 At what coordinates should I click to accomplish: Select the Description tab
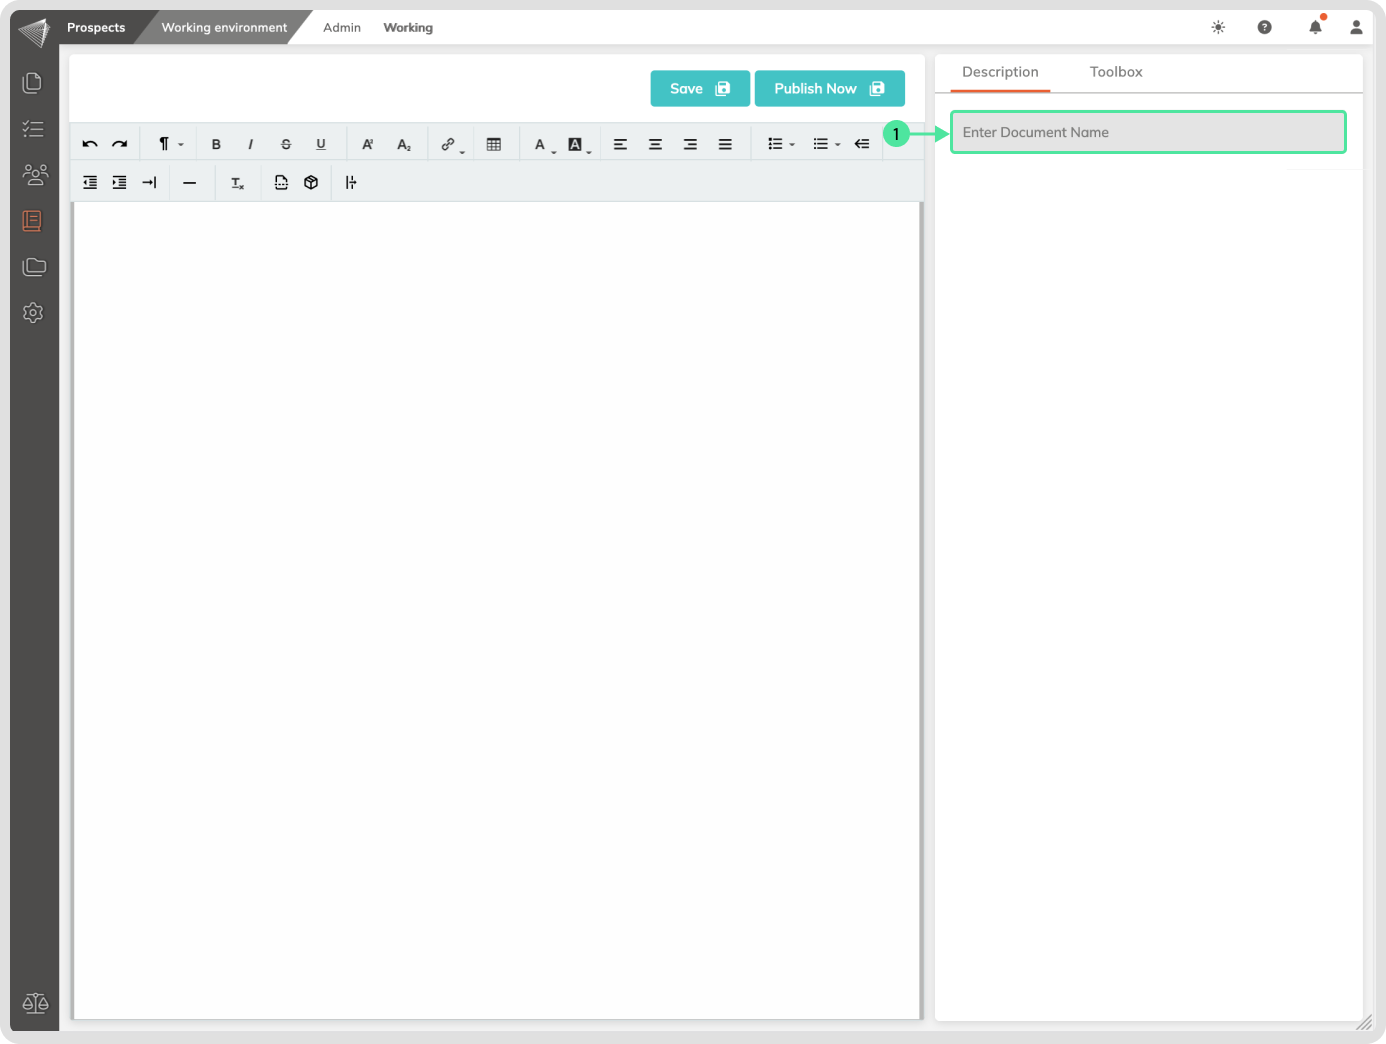click(x=1000, y=72)
